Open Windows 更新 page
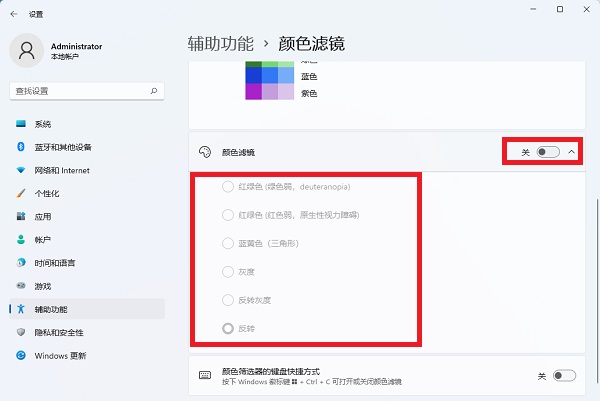This screenshot has width=600, height=401. click(x=60, y=355)
